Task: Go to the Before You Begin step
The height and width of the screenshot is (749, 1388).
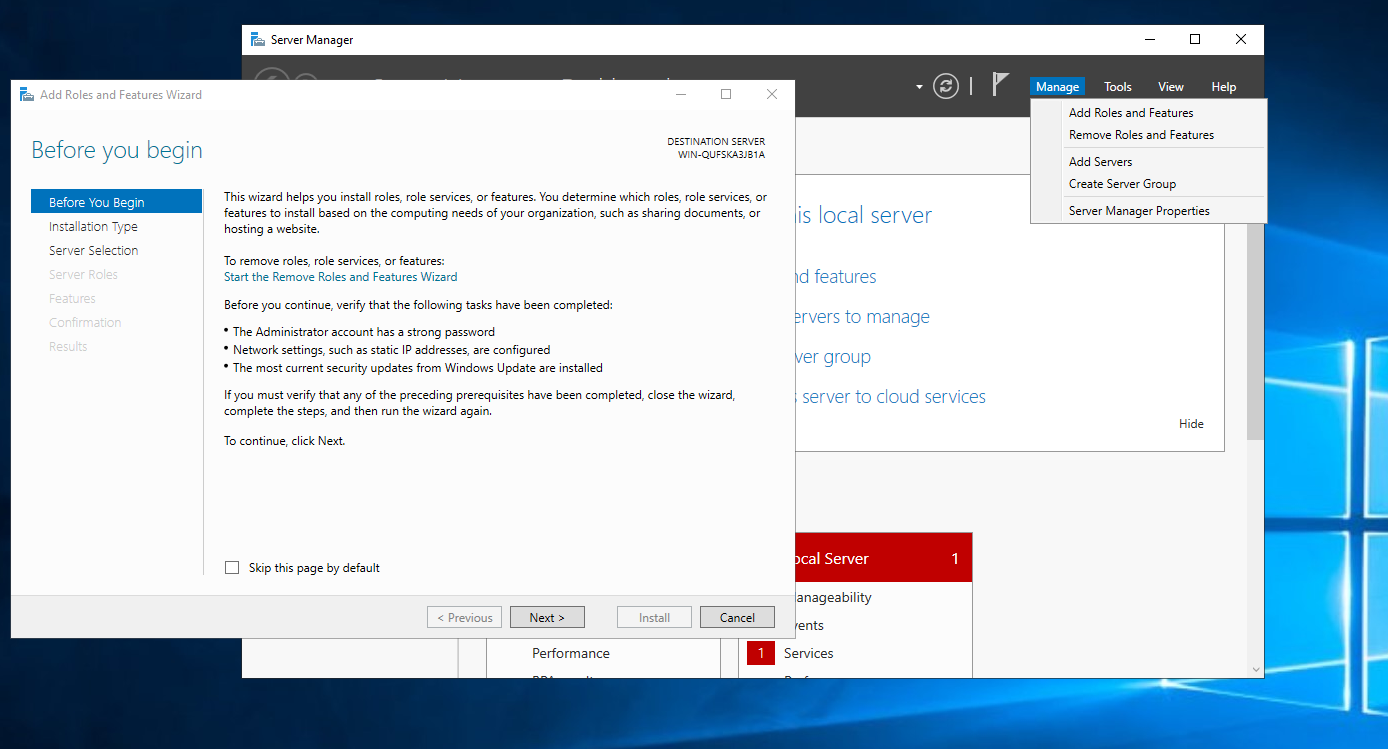Action: (x=117, y=202)
